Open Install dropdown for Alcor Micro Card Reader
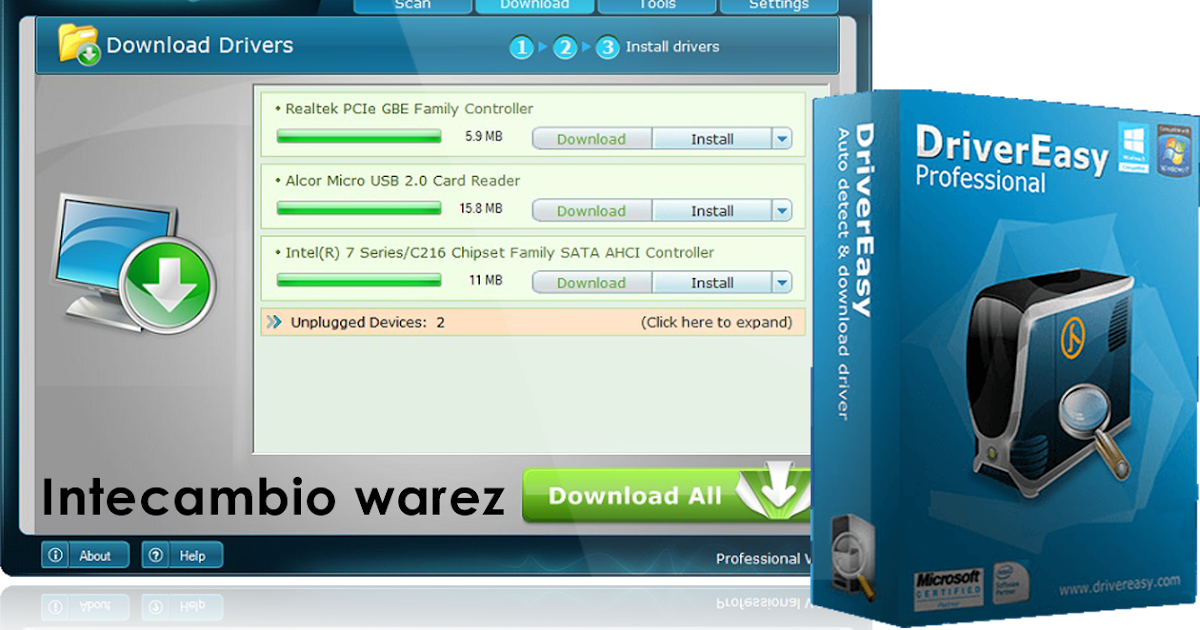 tap(782, 210)
